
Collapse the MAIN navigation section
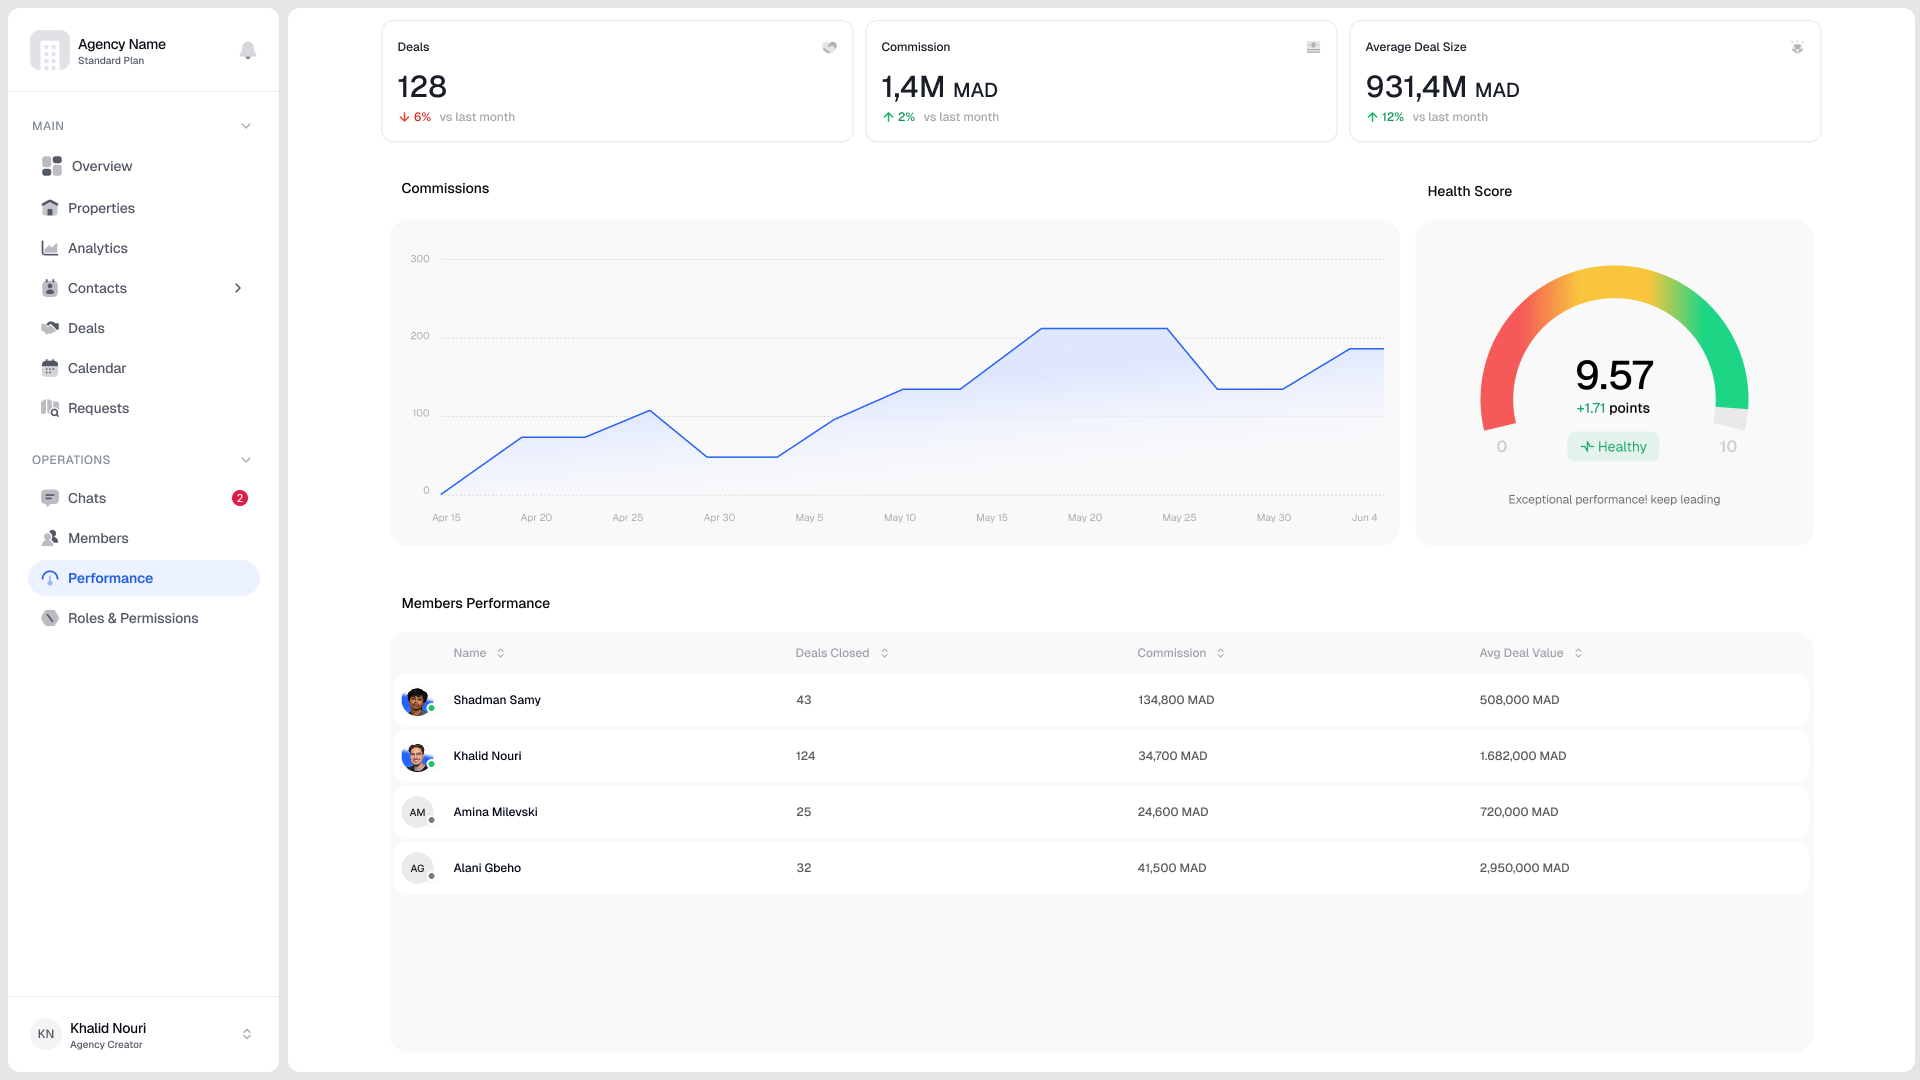click(246, 125)
